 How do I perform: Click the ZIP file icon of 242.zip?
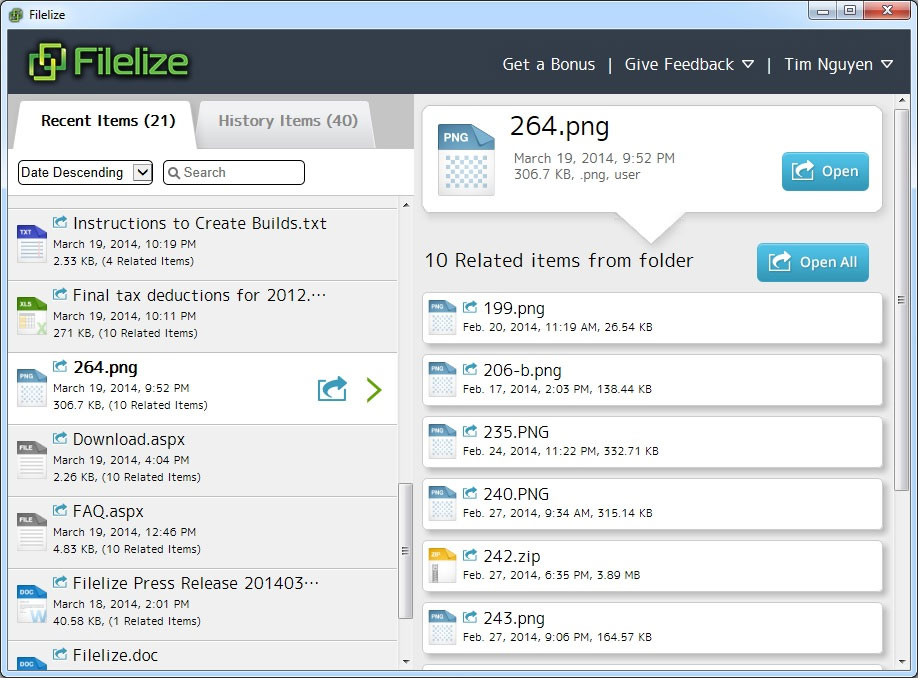pyautogui.click(x=442, y=566)
